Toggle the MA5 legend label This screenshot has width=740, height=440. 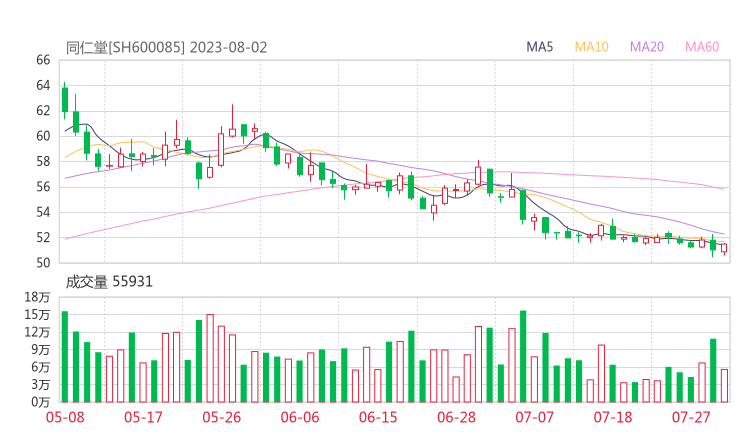coord(540,47)
